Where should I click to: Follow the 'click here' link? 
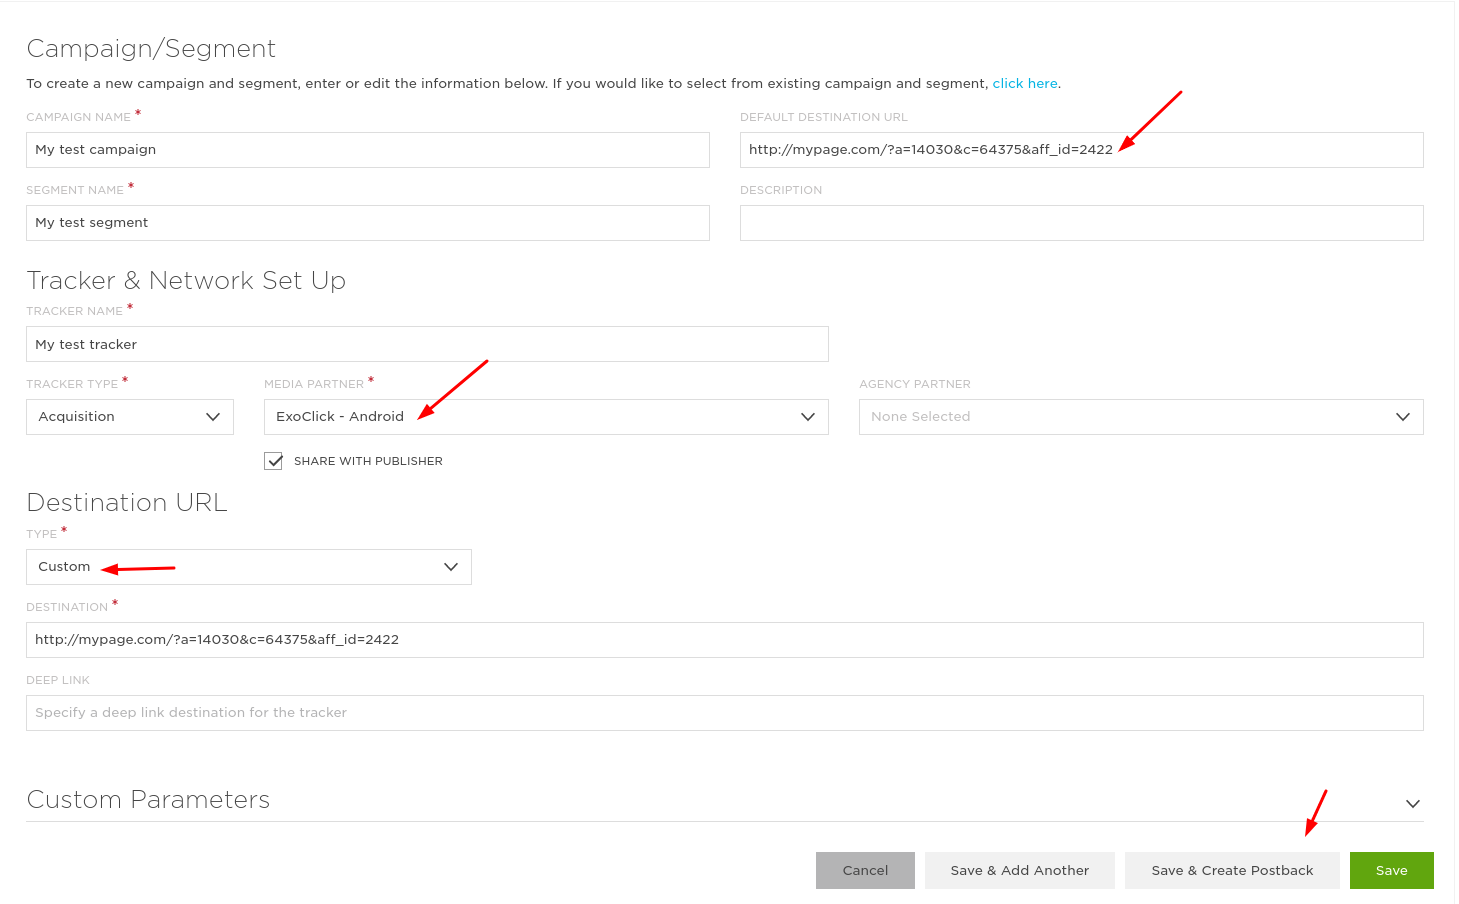tap(1024, 84)
